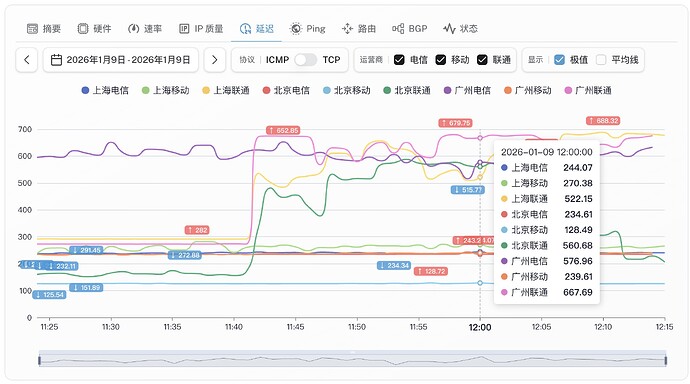Go to next date with right chevron
Viewport: 690px width, 384px height.
pos(214,60)
